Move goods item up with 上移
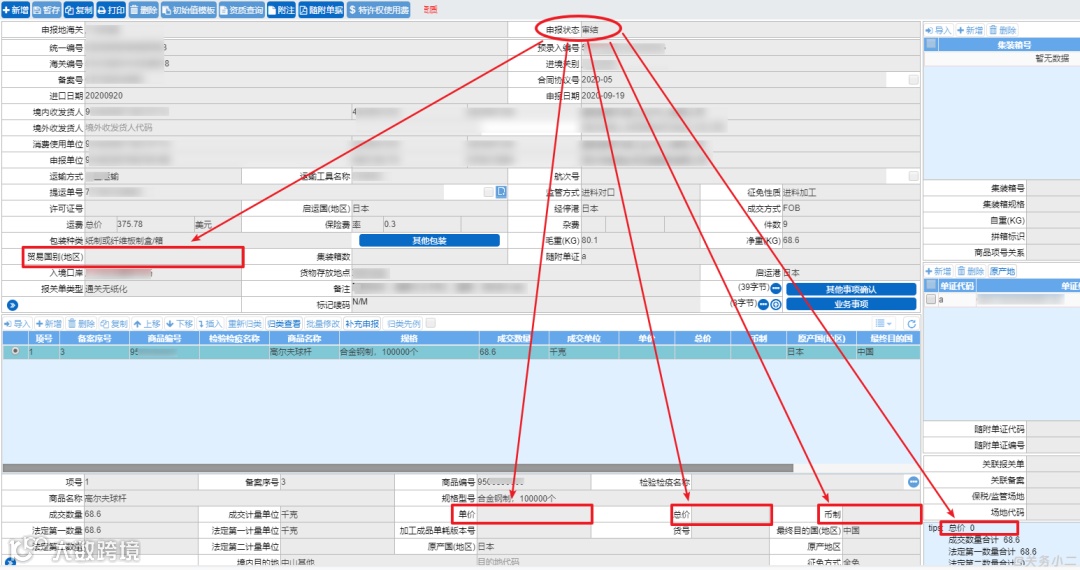This screenshot has height=570, width=1080. pyautogui.click(x=147, y=324)
